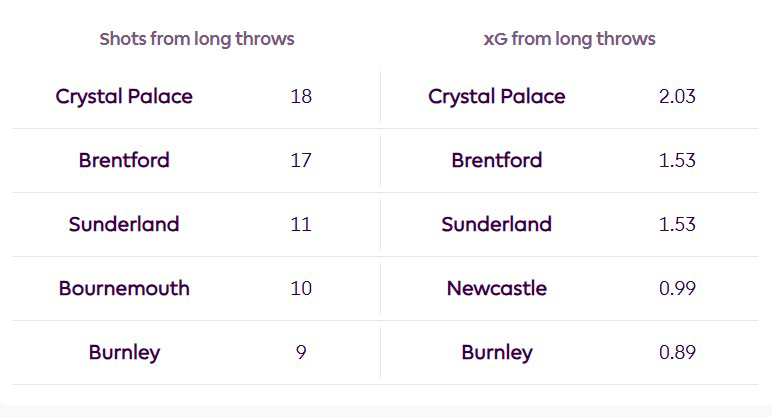Open Burnley in the xG table

[x=497, y=352]
